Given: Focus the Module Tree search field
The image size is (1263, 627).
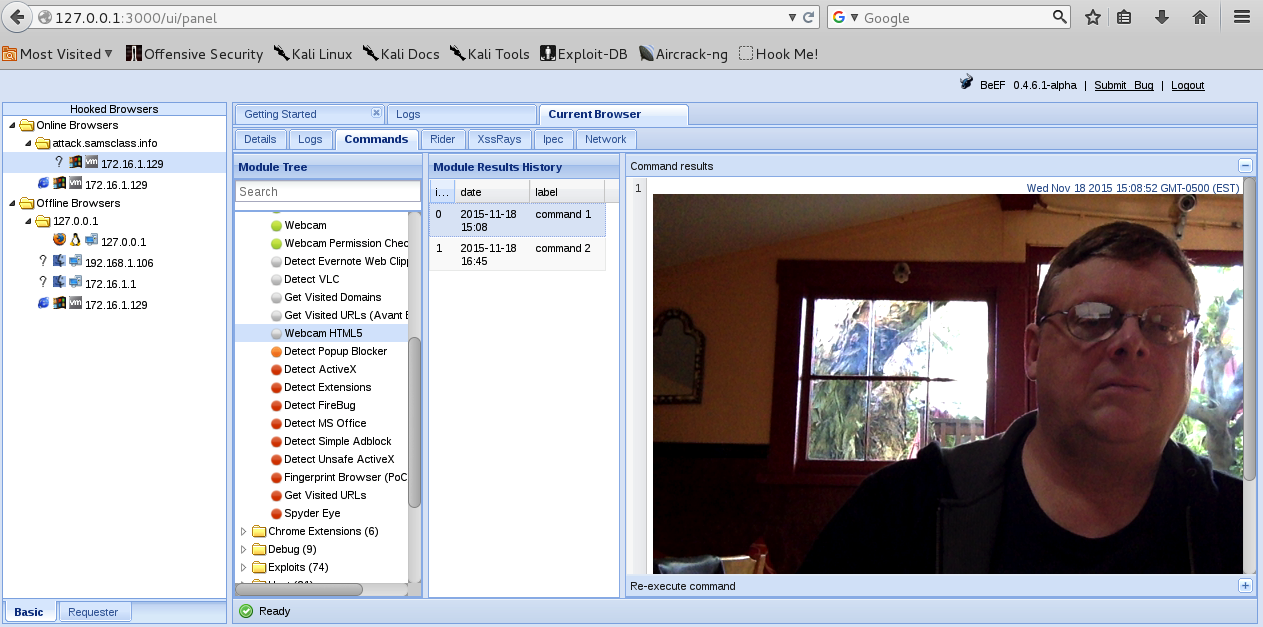Looking at the screenshot, I should click(x=328, y=191).
